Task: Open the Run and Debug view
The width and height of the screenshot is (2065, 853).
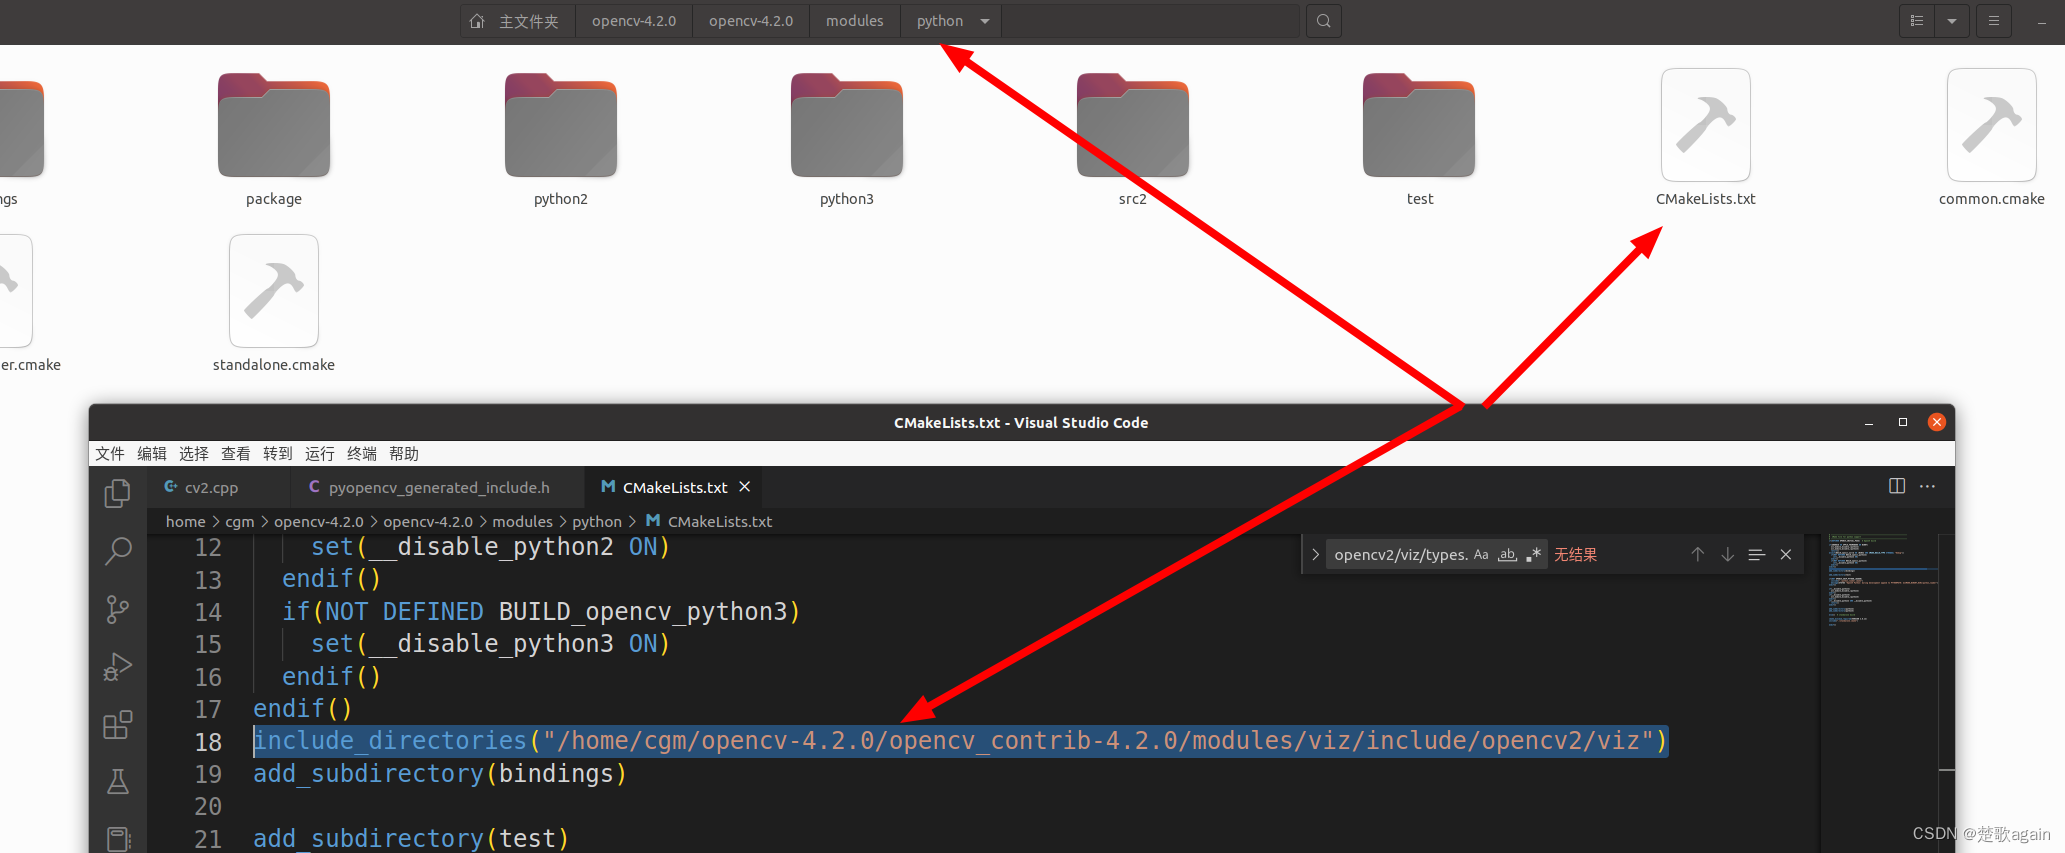Action: tap(118, 667)
